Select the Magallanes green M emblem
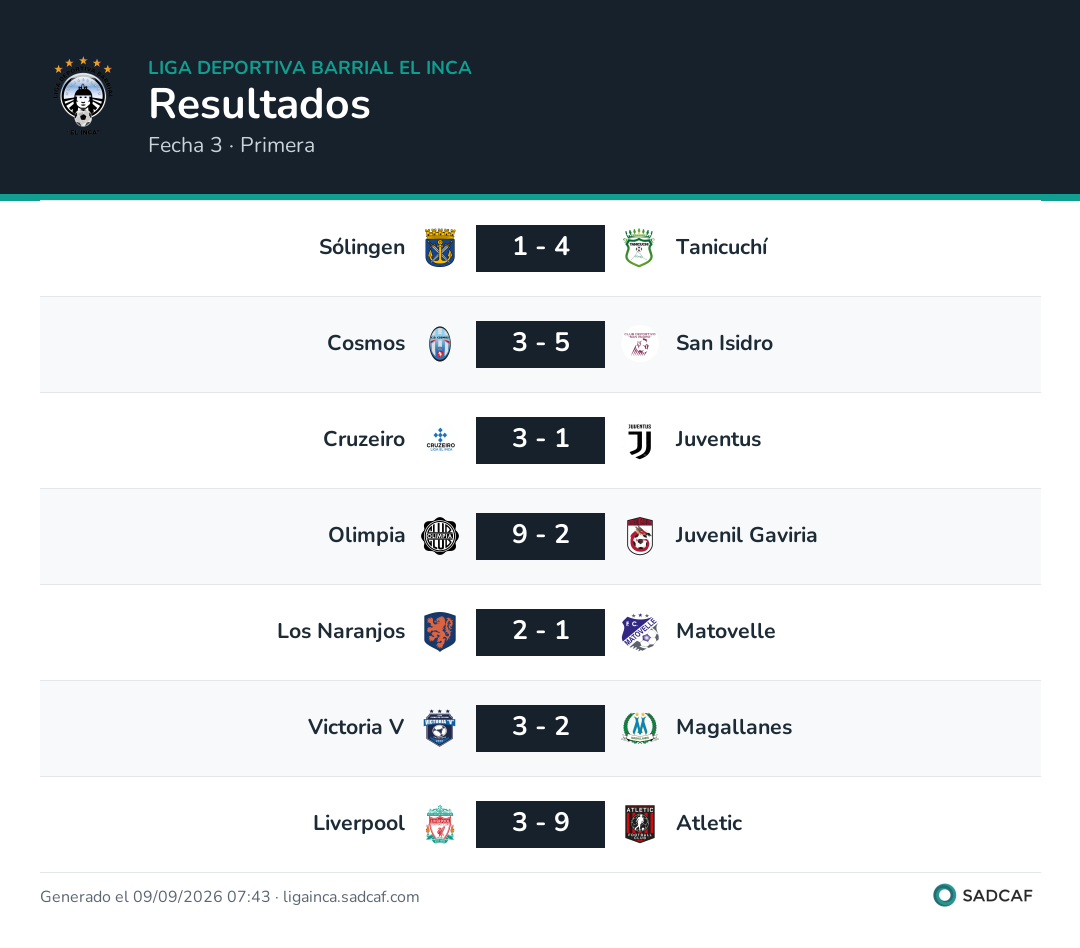The height and width of the screenshot is (948, 1080). coord(640,728)
